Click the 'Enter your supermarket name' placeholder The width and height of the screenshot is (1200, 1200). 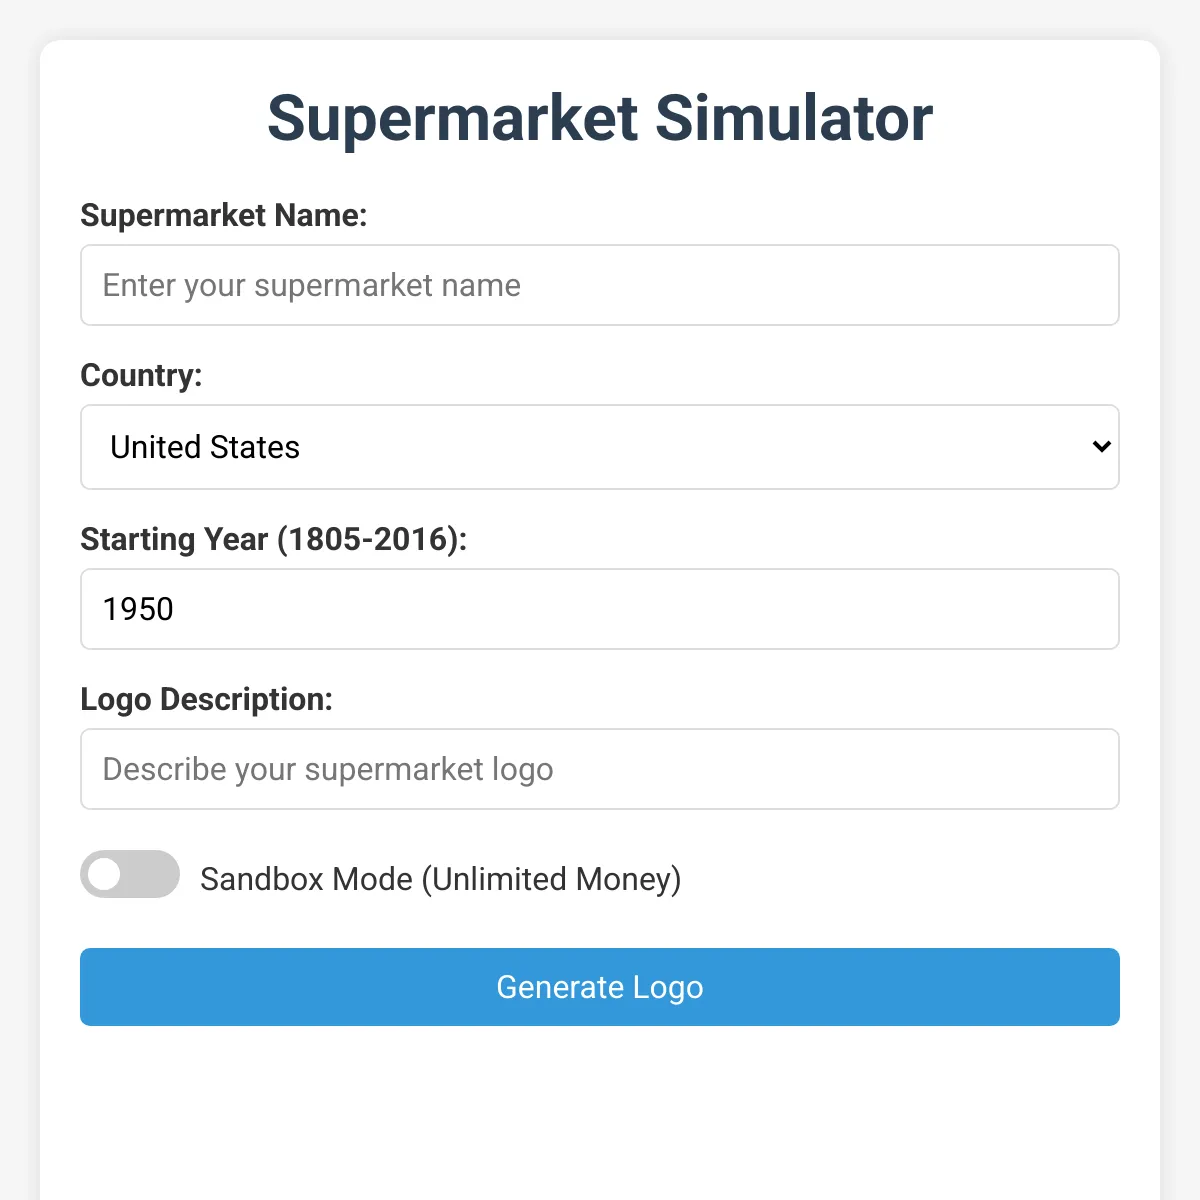pos(312,285)
